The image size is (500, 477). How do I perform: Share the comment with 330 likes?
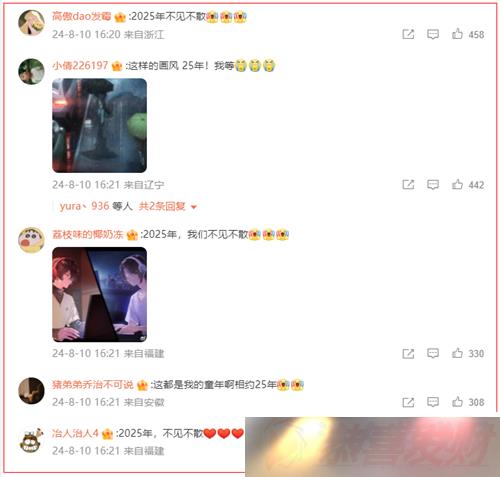[408, 353]
